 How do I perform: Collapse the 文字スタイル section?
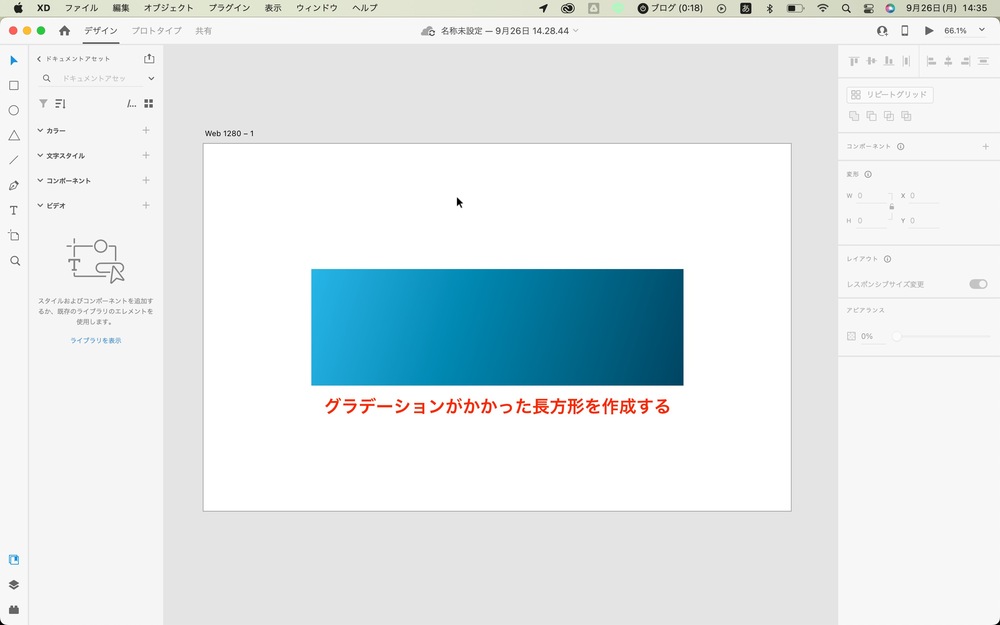pyautogui.click(x=40, y=155)
